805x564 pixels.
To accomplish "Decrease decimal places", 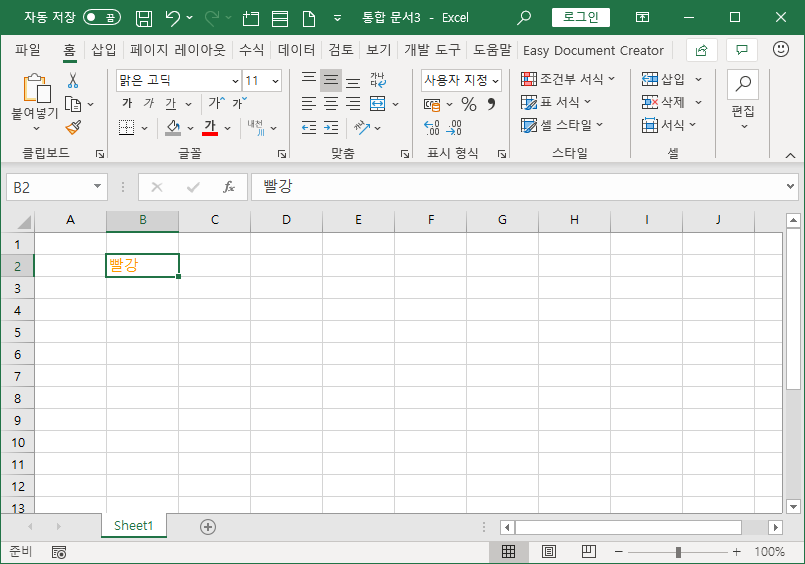I will (454, 127).
